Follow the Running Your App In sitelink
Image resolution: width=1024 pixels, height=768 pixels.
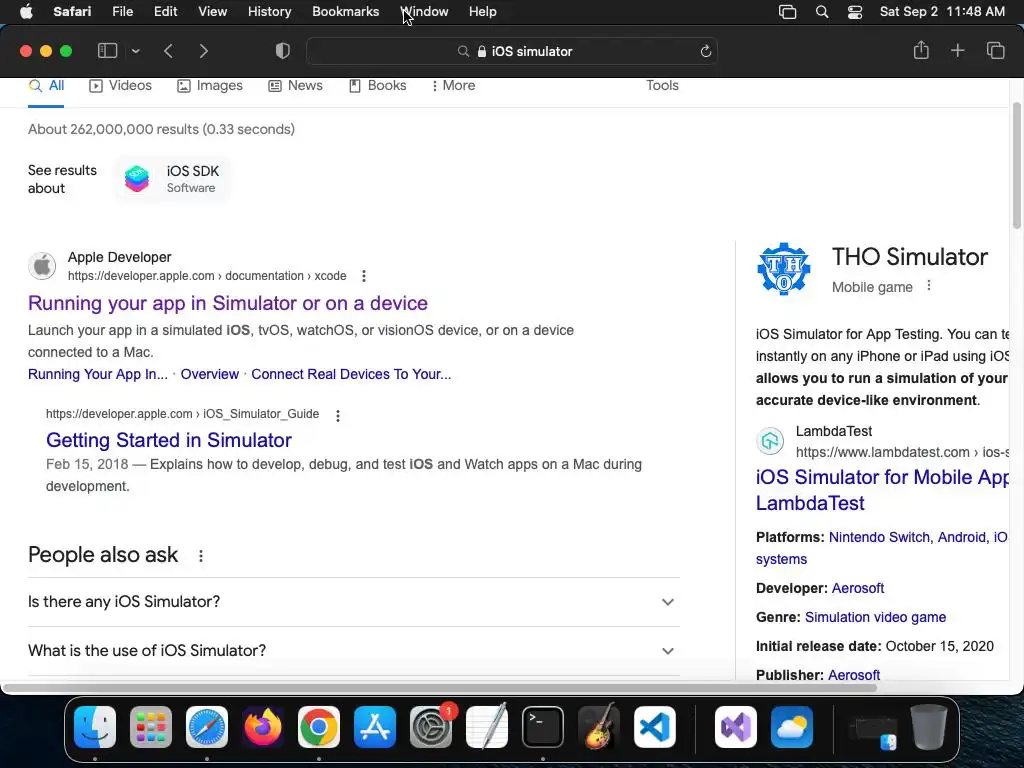click(97, 374)
